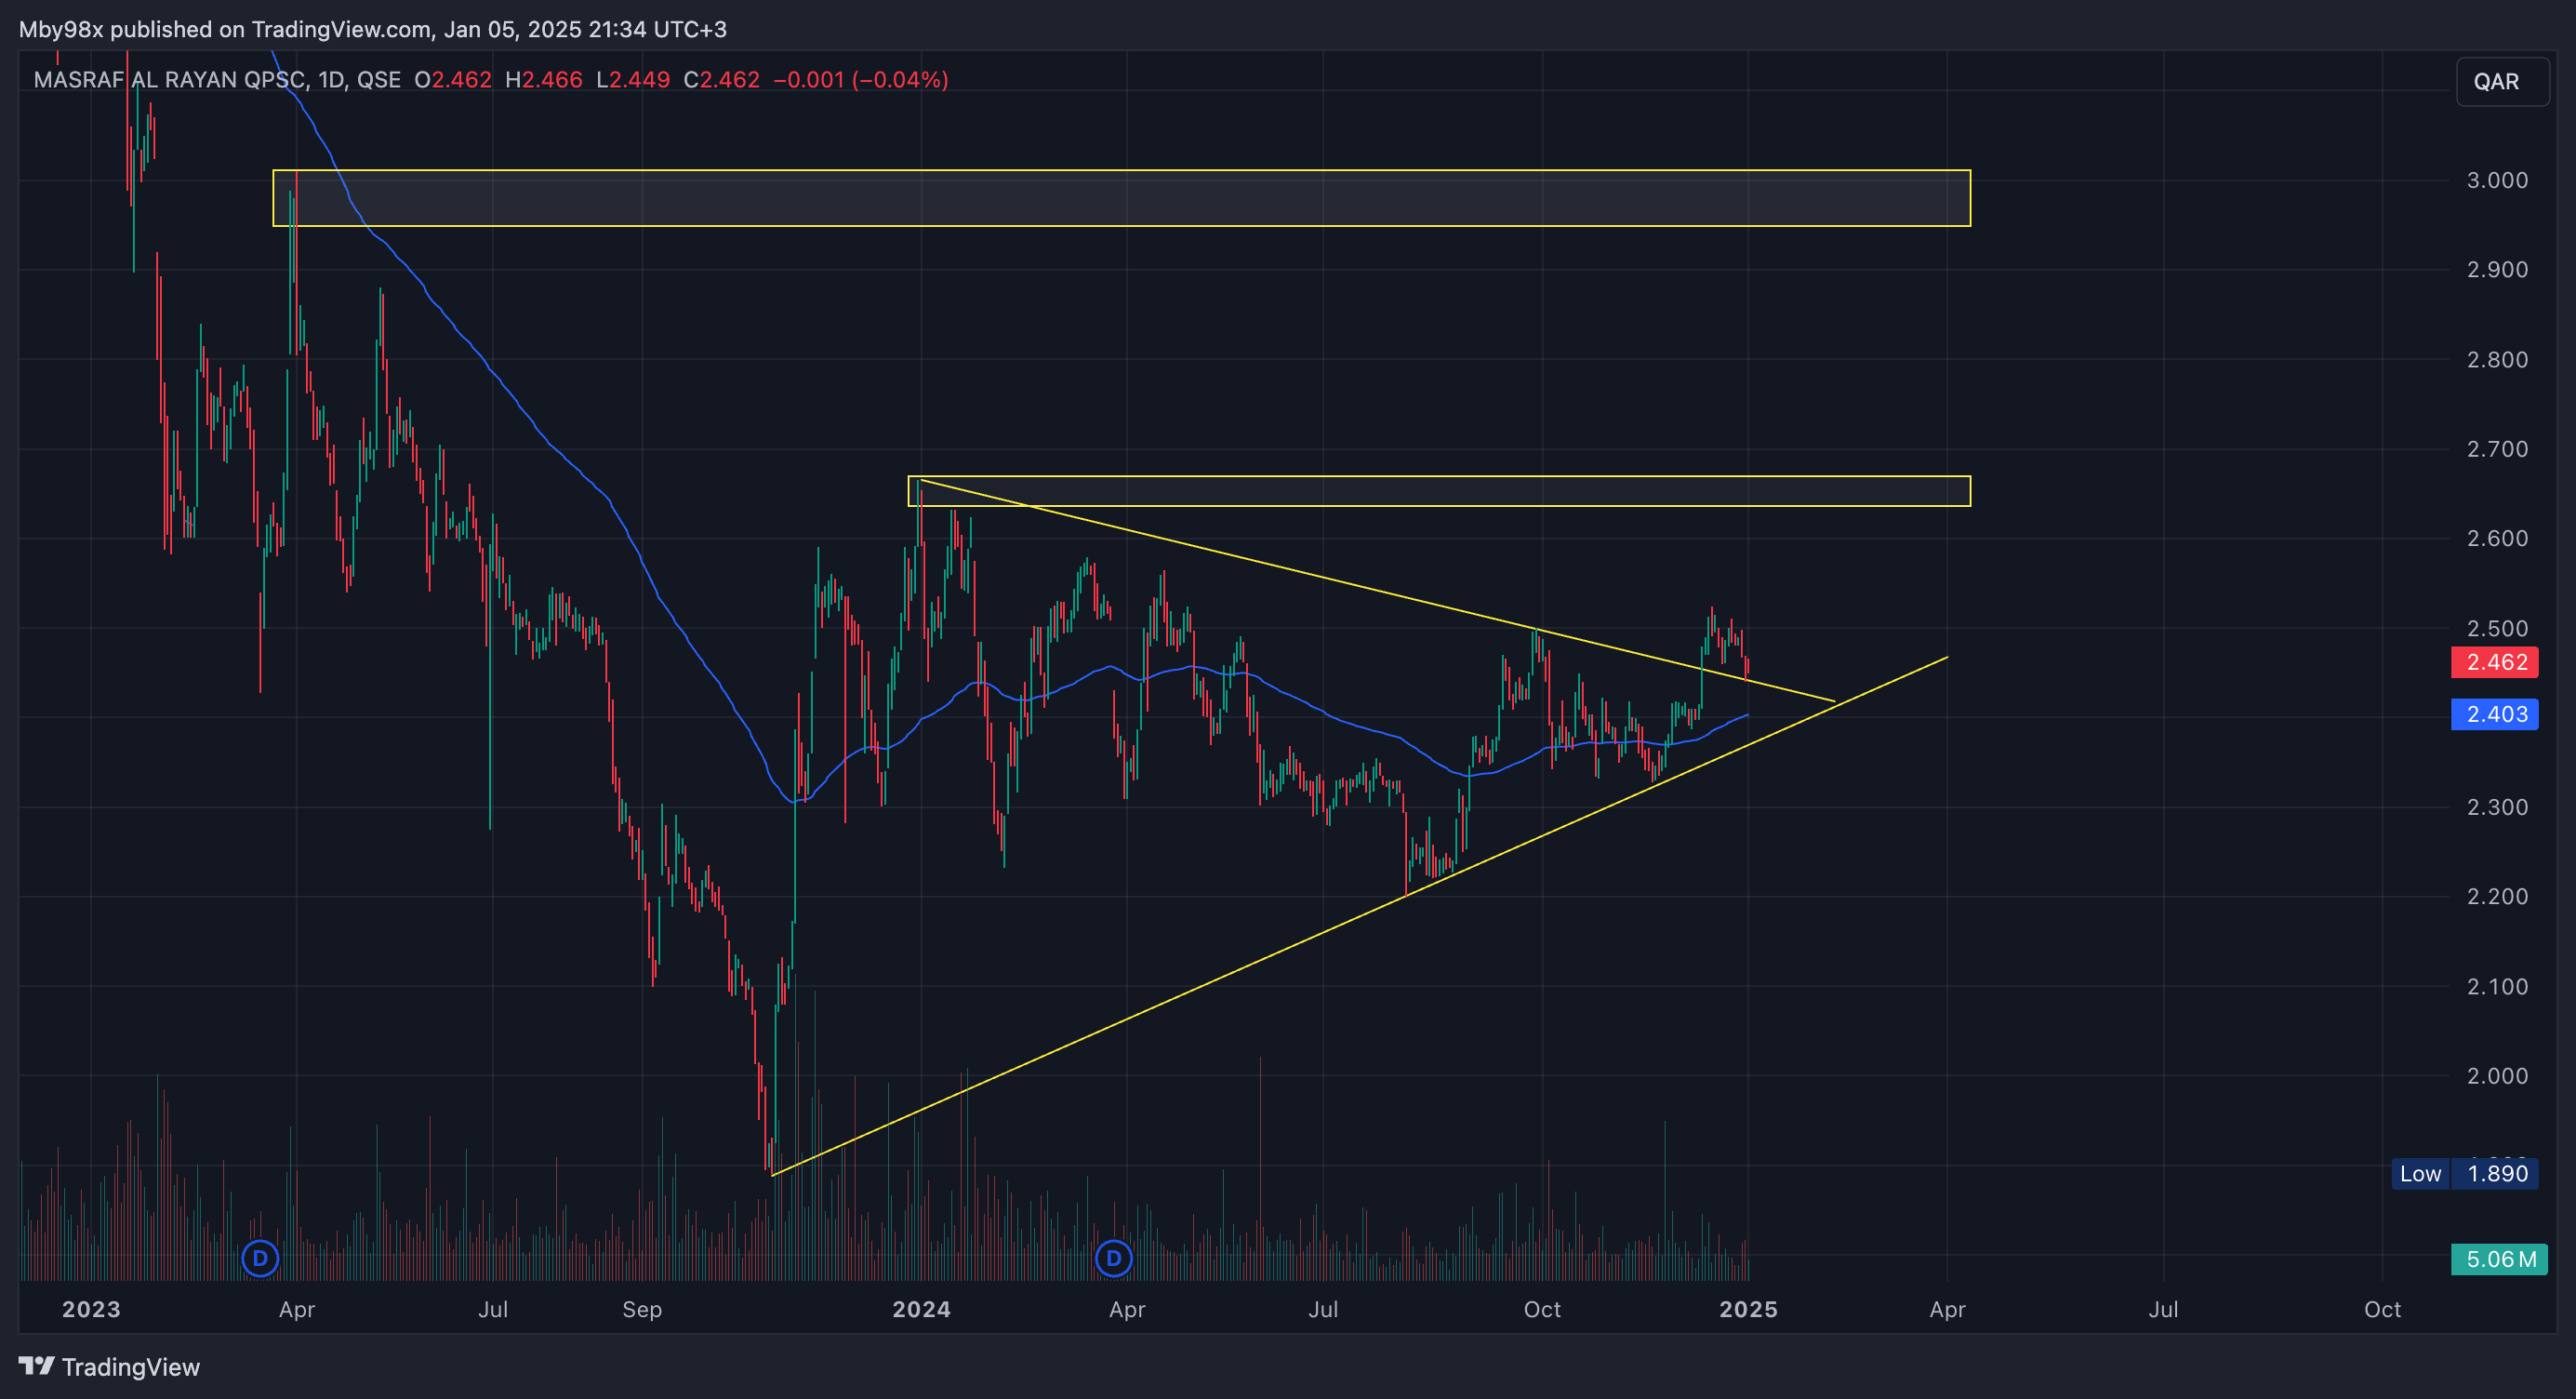Click the 2.000 price axis label

2497,1075
